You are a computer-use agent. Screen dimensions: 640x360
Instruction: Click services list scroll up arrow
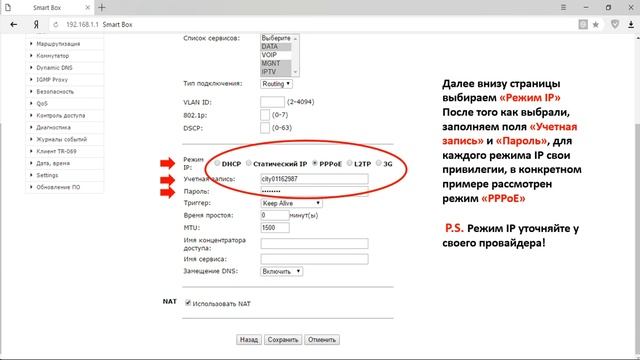pos(296,38)
